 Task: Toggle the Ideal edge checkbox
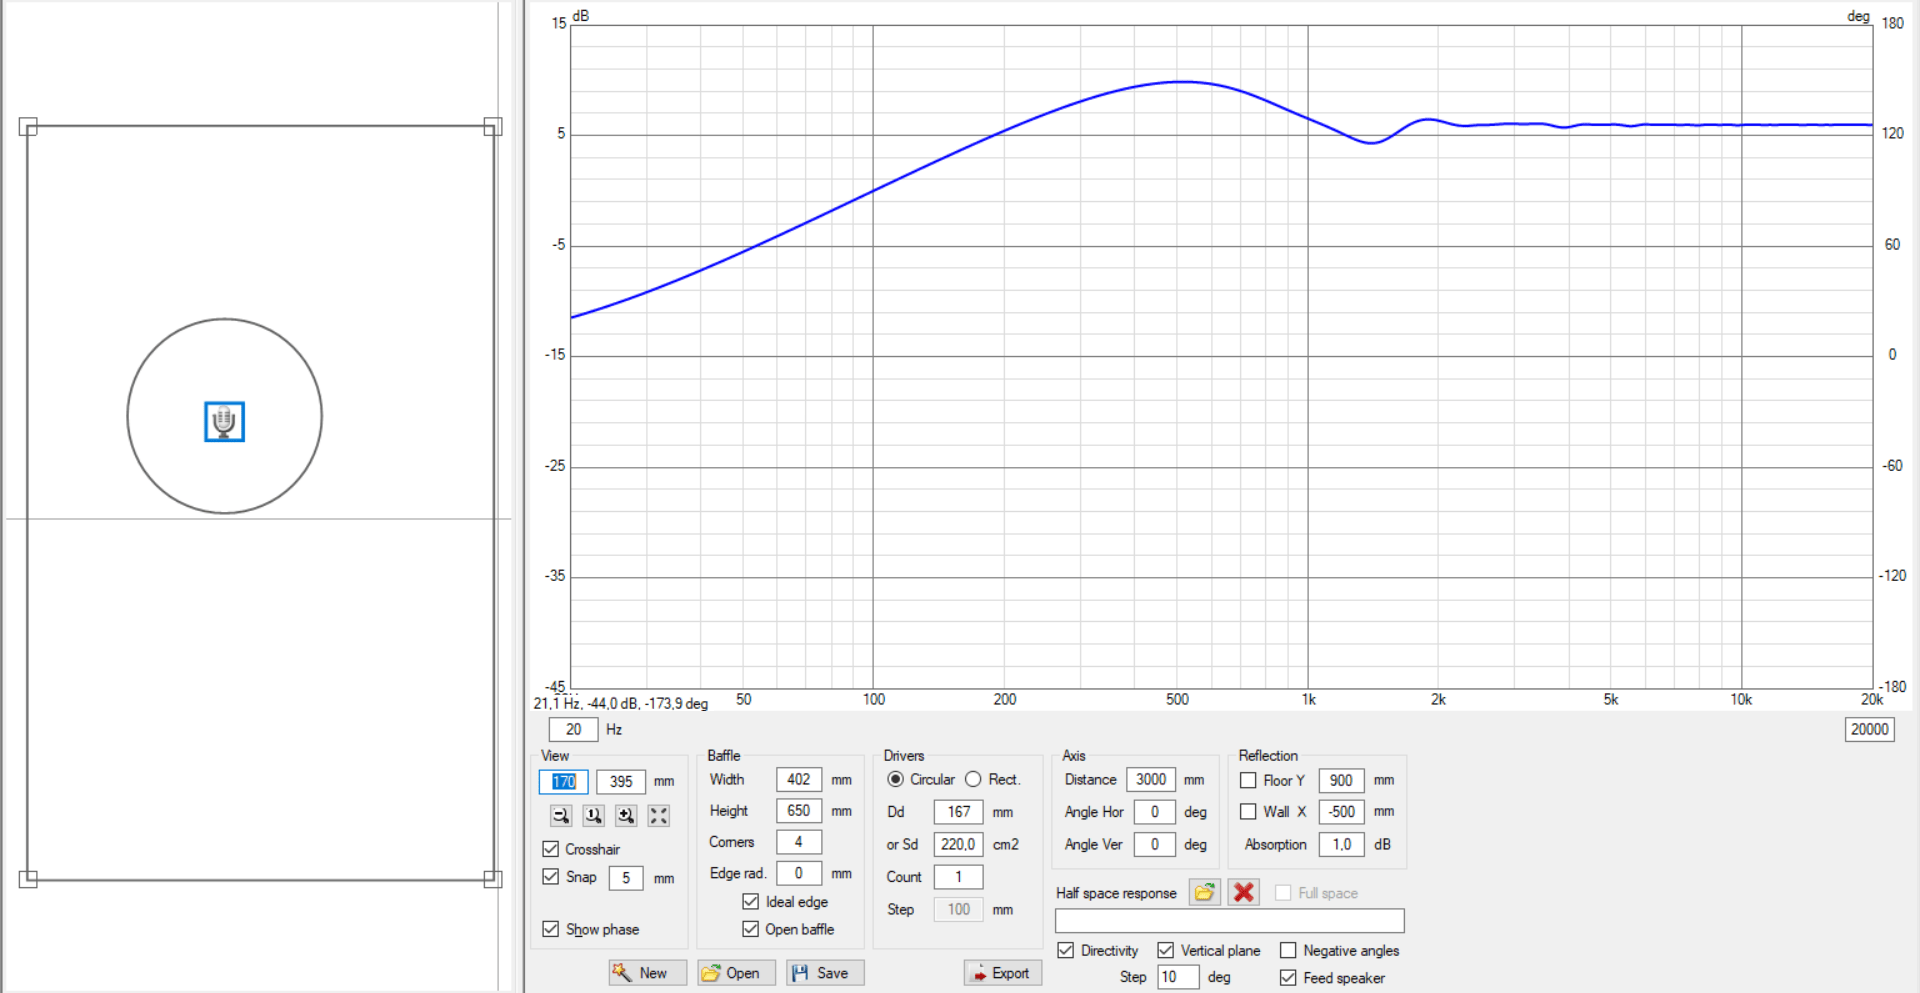(751, 902)
